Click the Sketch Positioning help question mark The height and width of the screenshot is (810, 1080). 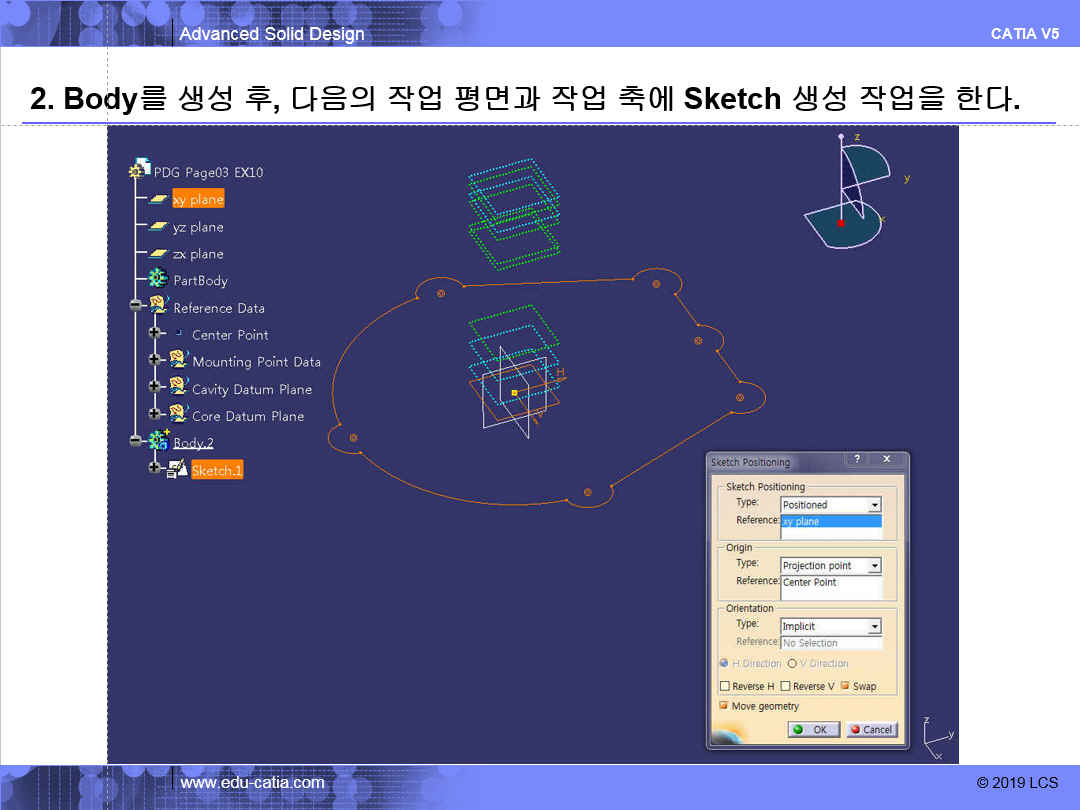tap(856, 460)
